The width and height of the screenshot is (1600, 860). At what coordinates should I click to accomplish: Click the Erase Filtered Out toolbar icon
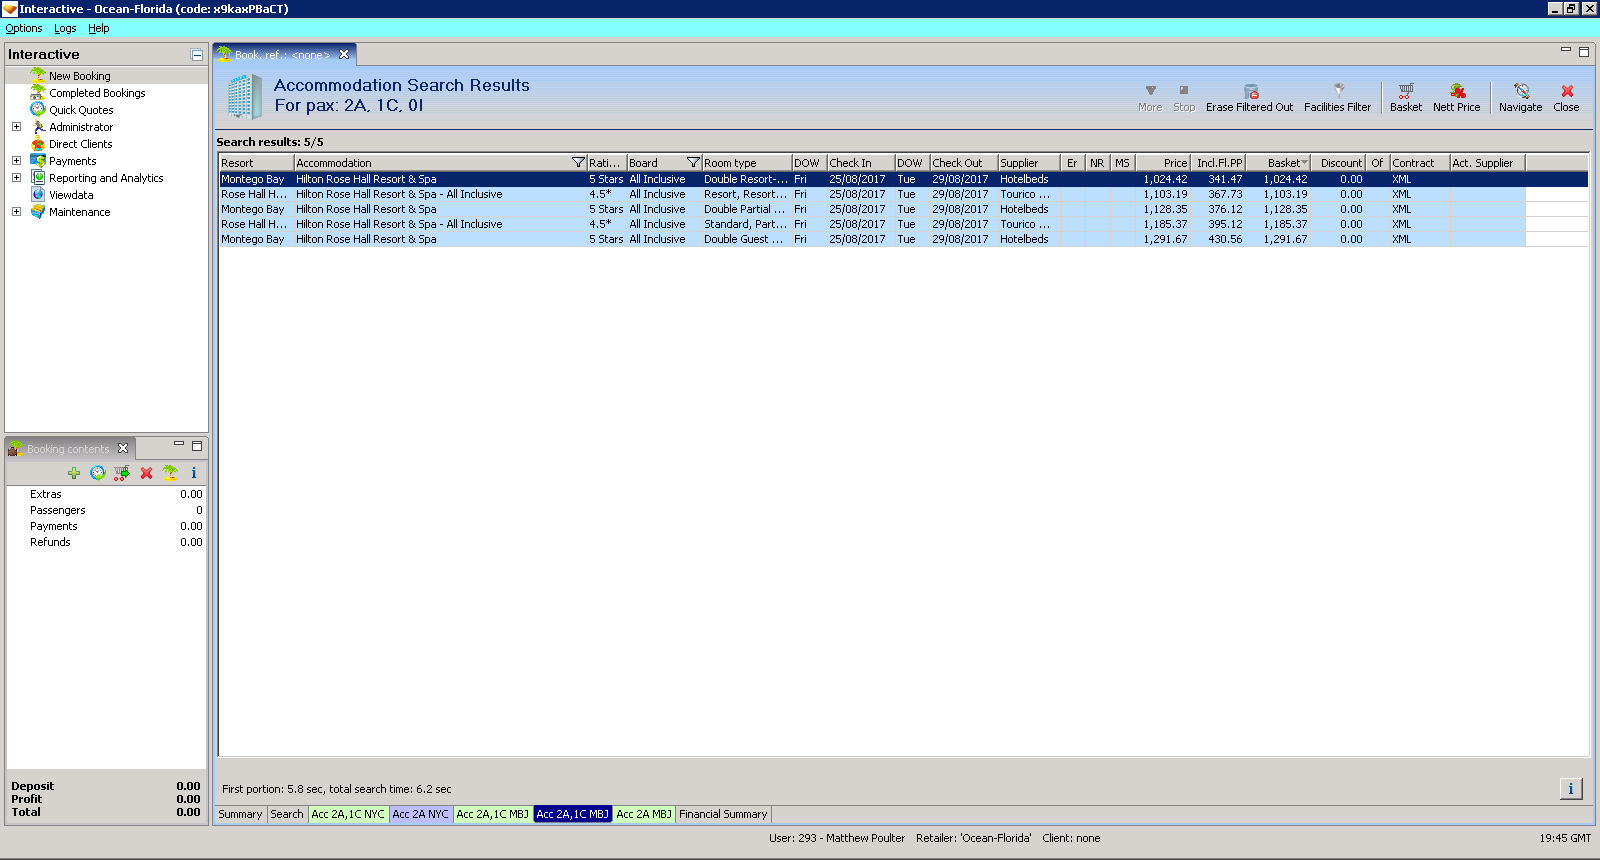1250,91
